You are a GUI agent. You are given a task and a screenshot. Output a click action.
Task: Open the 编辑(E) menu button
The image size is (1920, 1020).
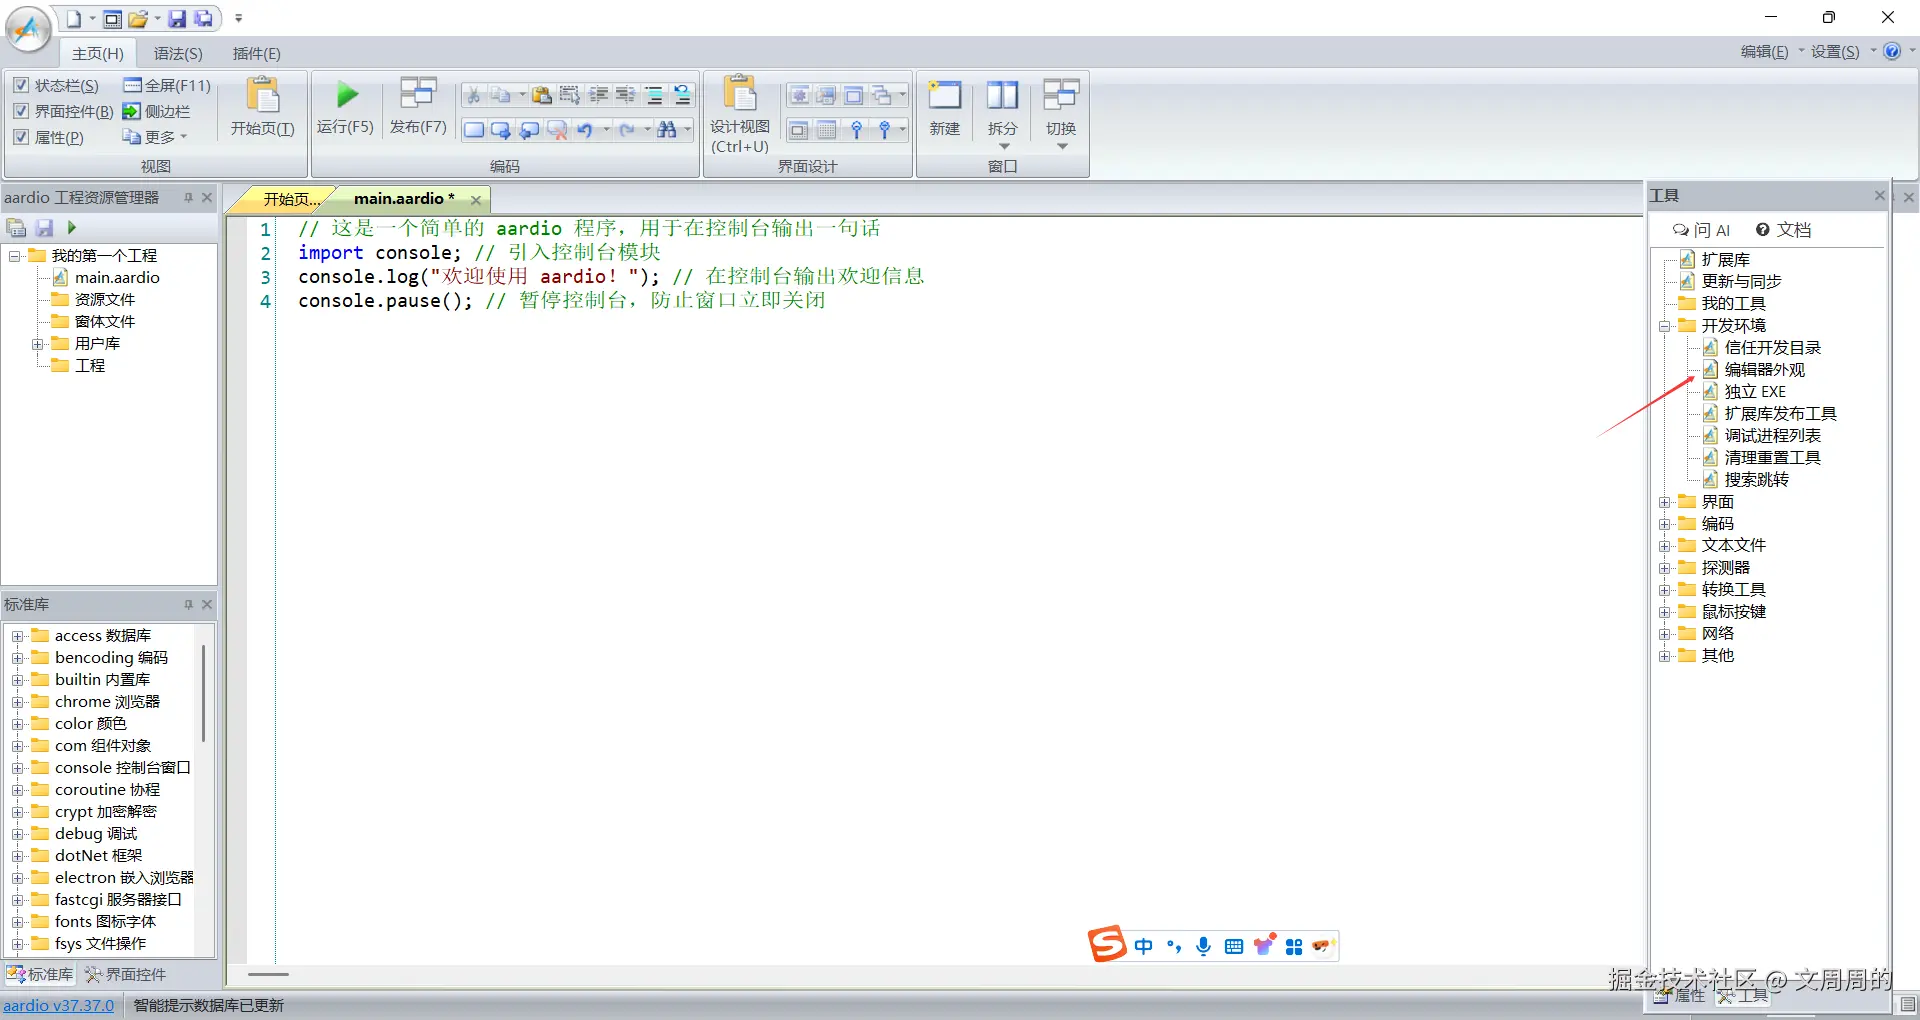[x=1770, y=52]
